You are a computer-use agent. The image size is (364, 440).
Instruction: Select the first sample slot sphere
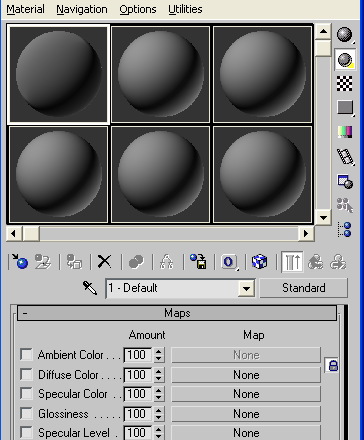pyautogui.click(x=59, y=74)
